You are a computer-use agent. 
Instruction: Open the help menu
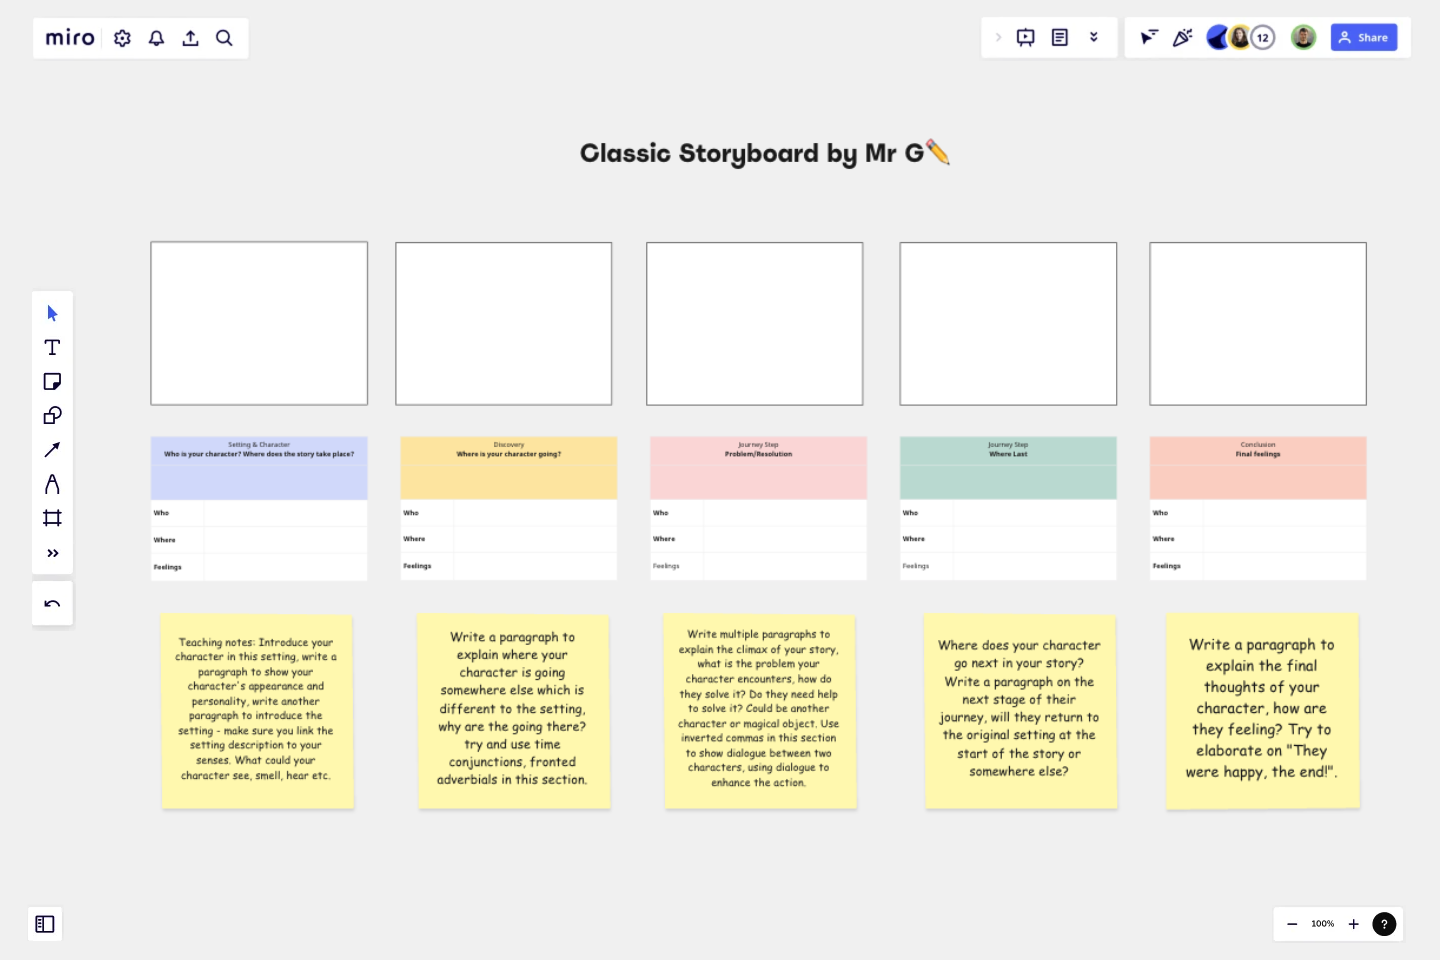point(1384,924)
